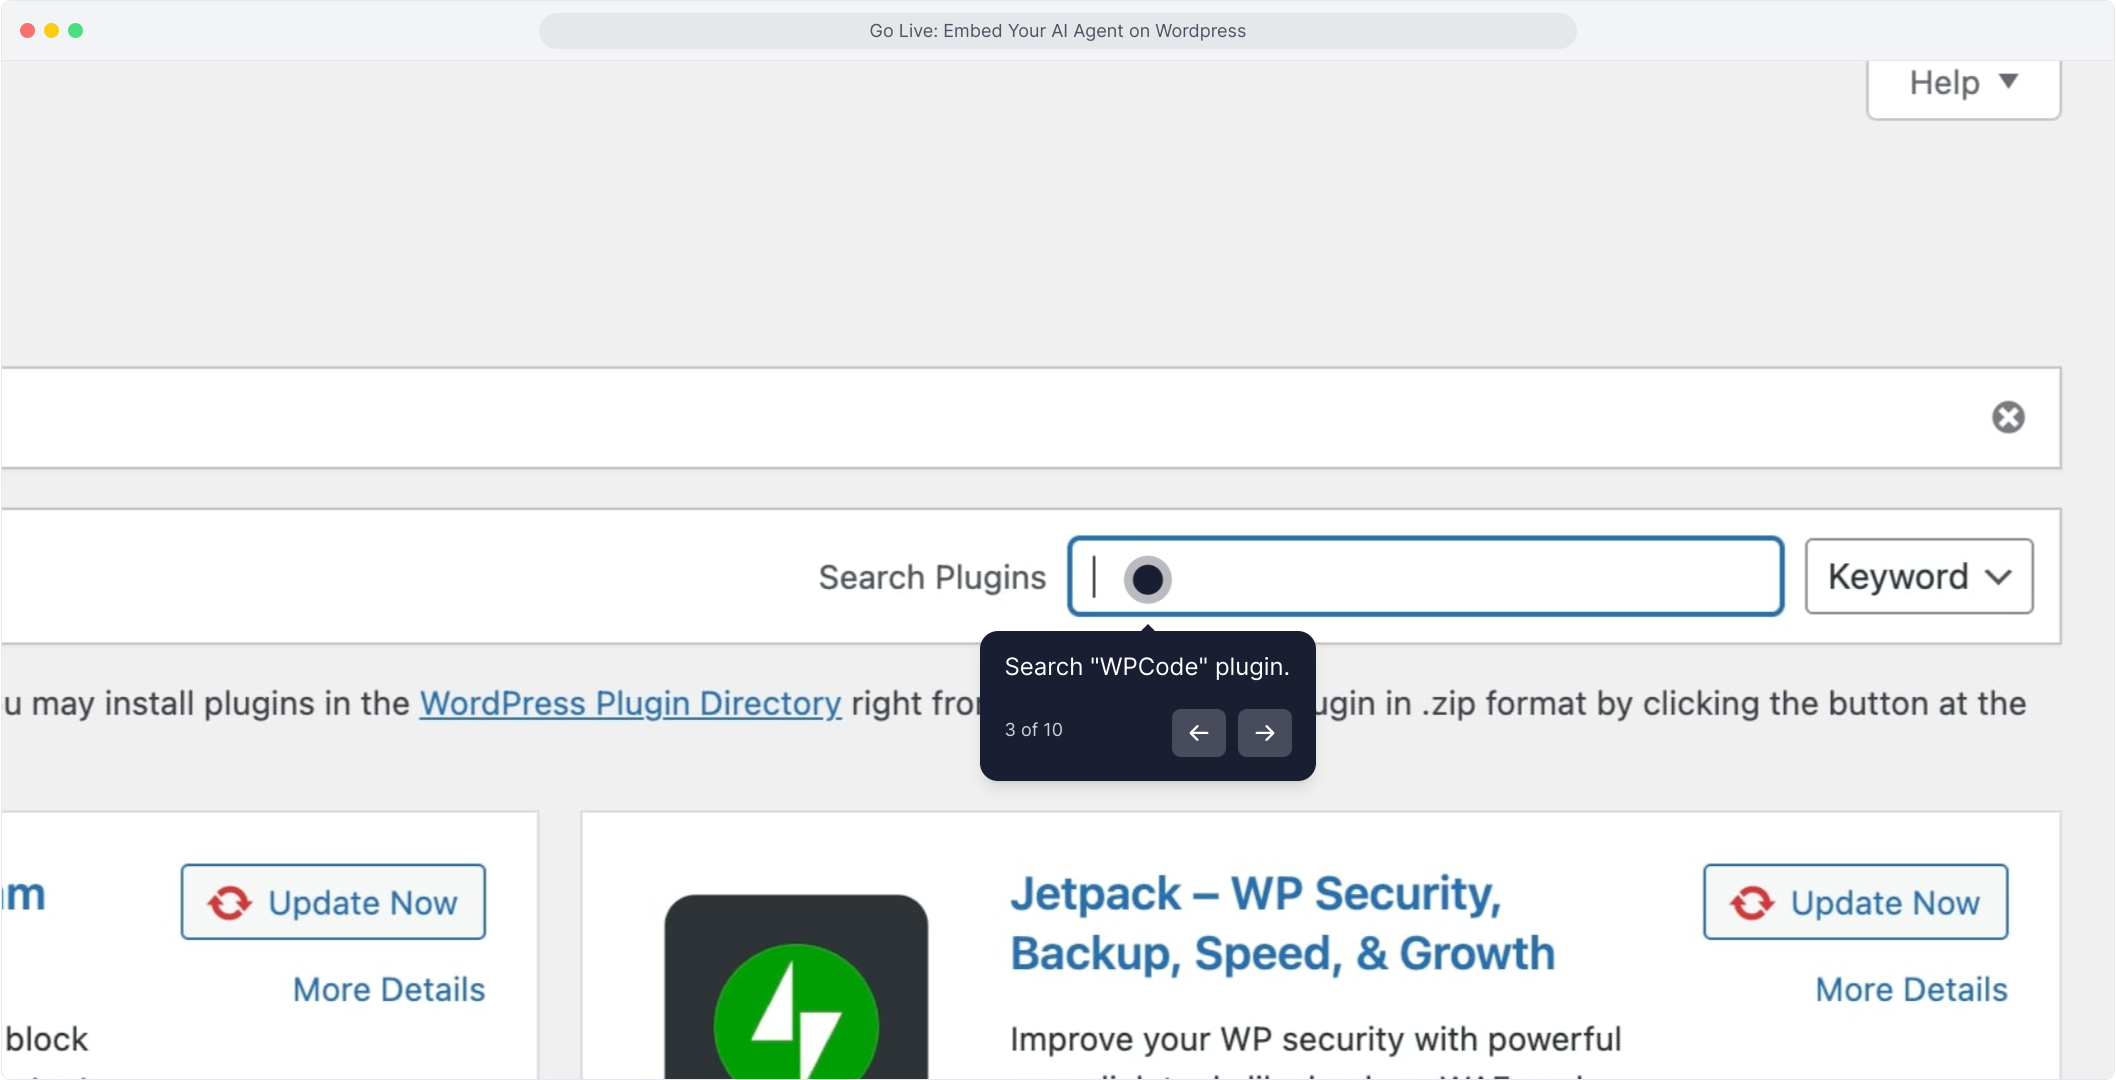Open the Help dropdown tab

coord(1962,84)
